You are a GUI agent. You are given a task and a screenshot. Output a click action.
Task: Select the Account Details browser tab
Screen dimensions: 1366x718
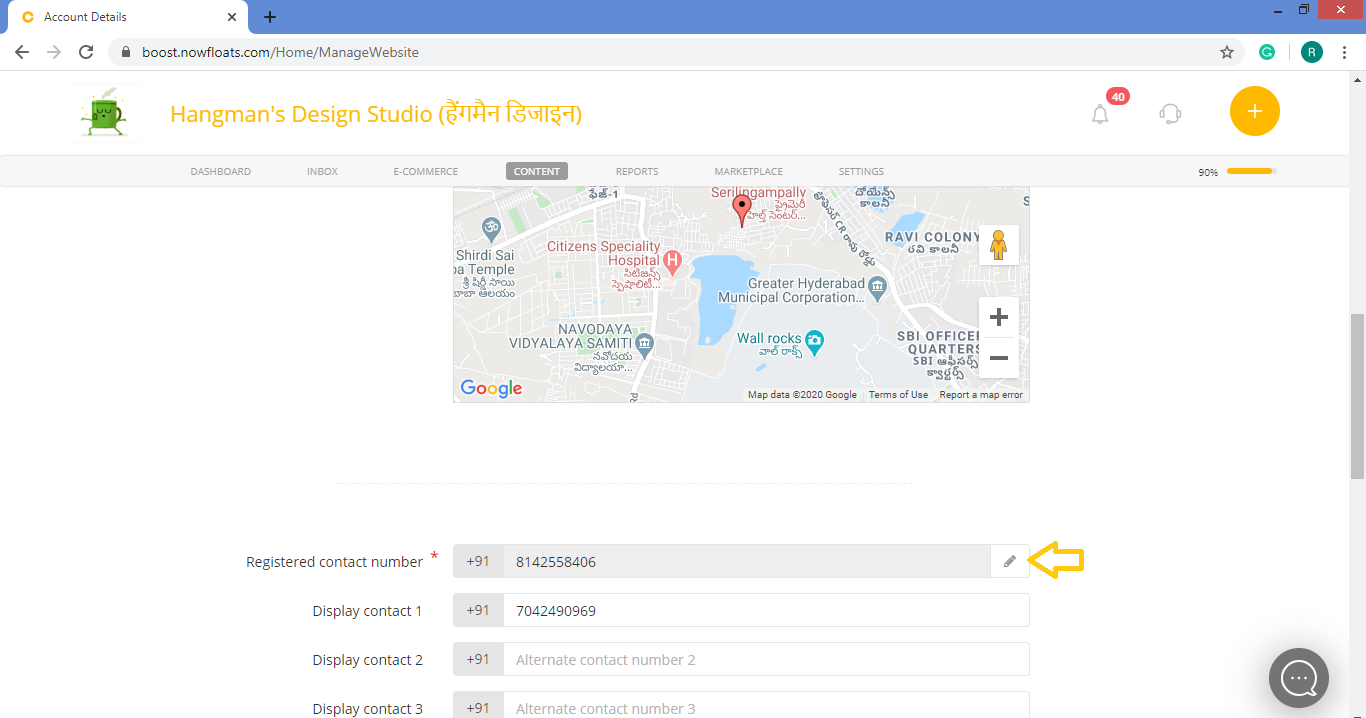[x=126, y=17]
